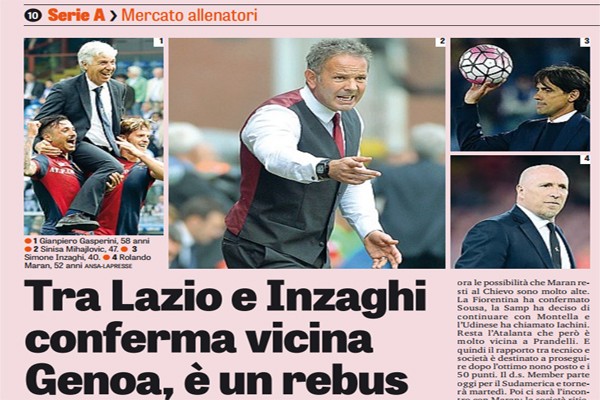Click the page number 10 badge

(33, 15)
